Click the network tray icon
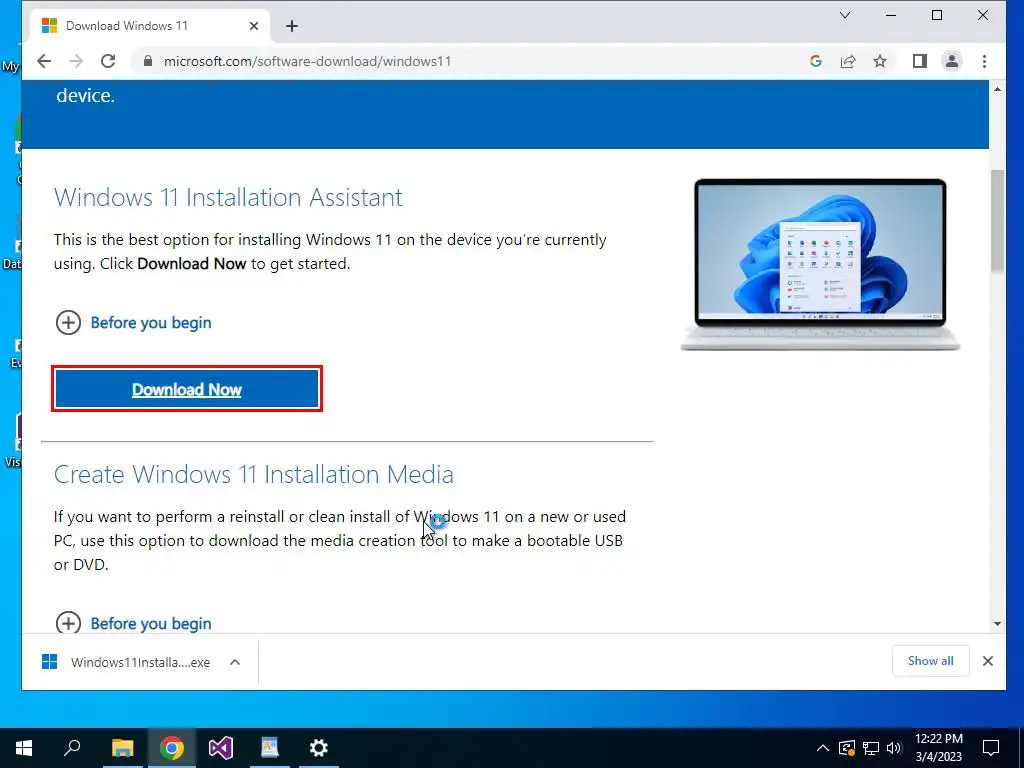The height and width of the screenshot is (768, 1024). (x=871, y=748)
